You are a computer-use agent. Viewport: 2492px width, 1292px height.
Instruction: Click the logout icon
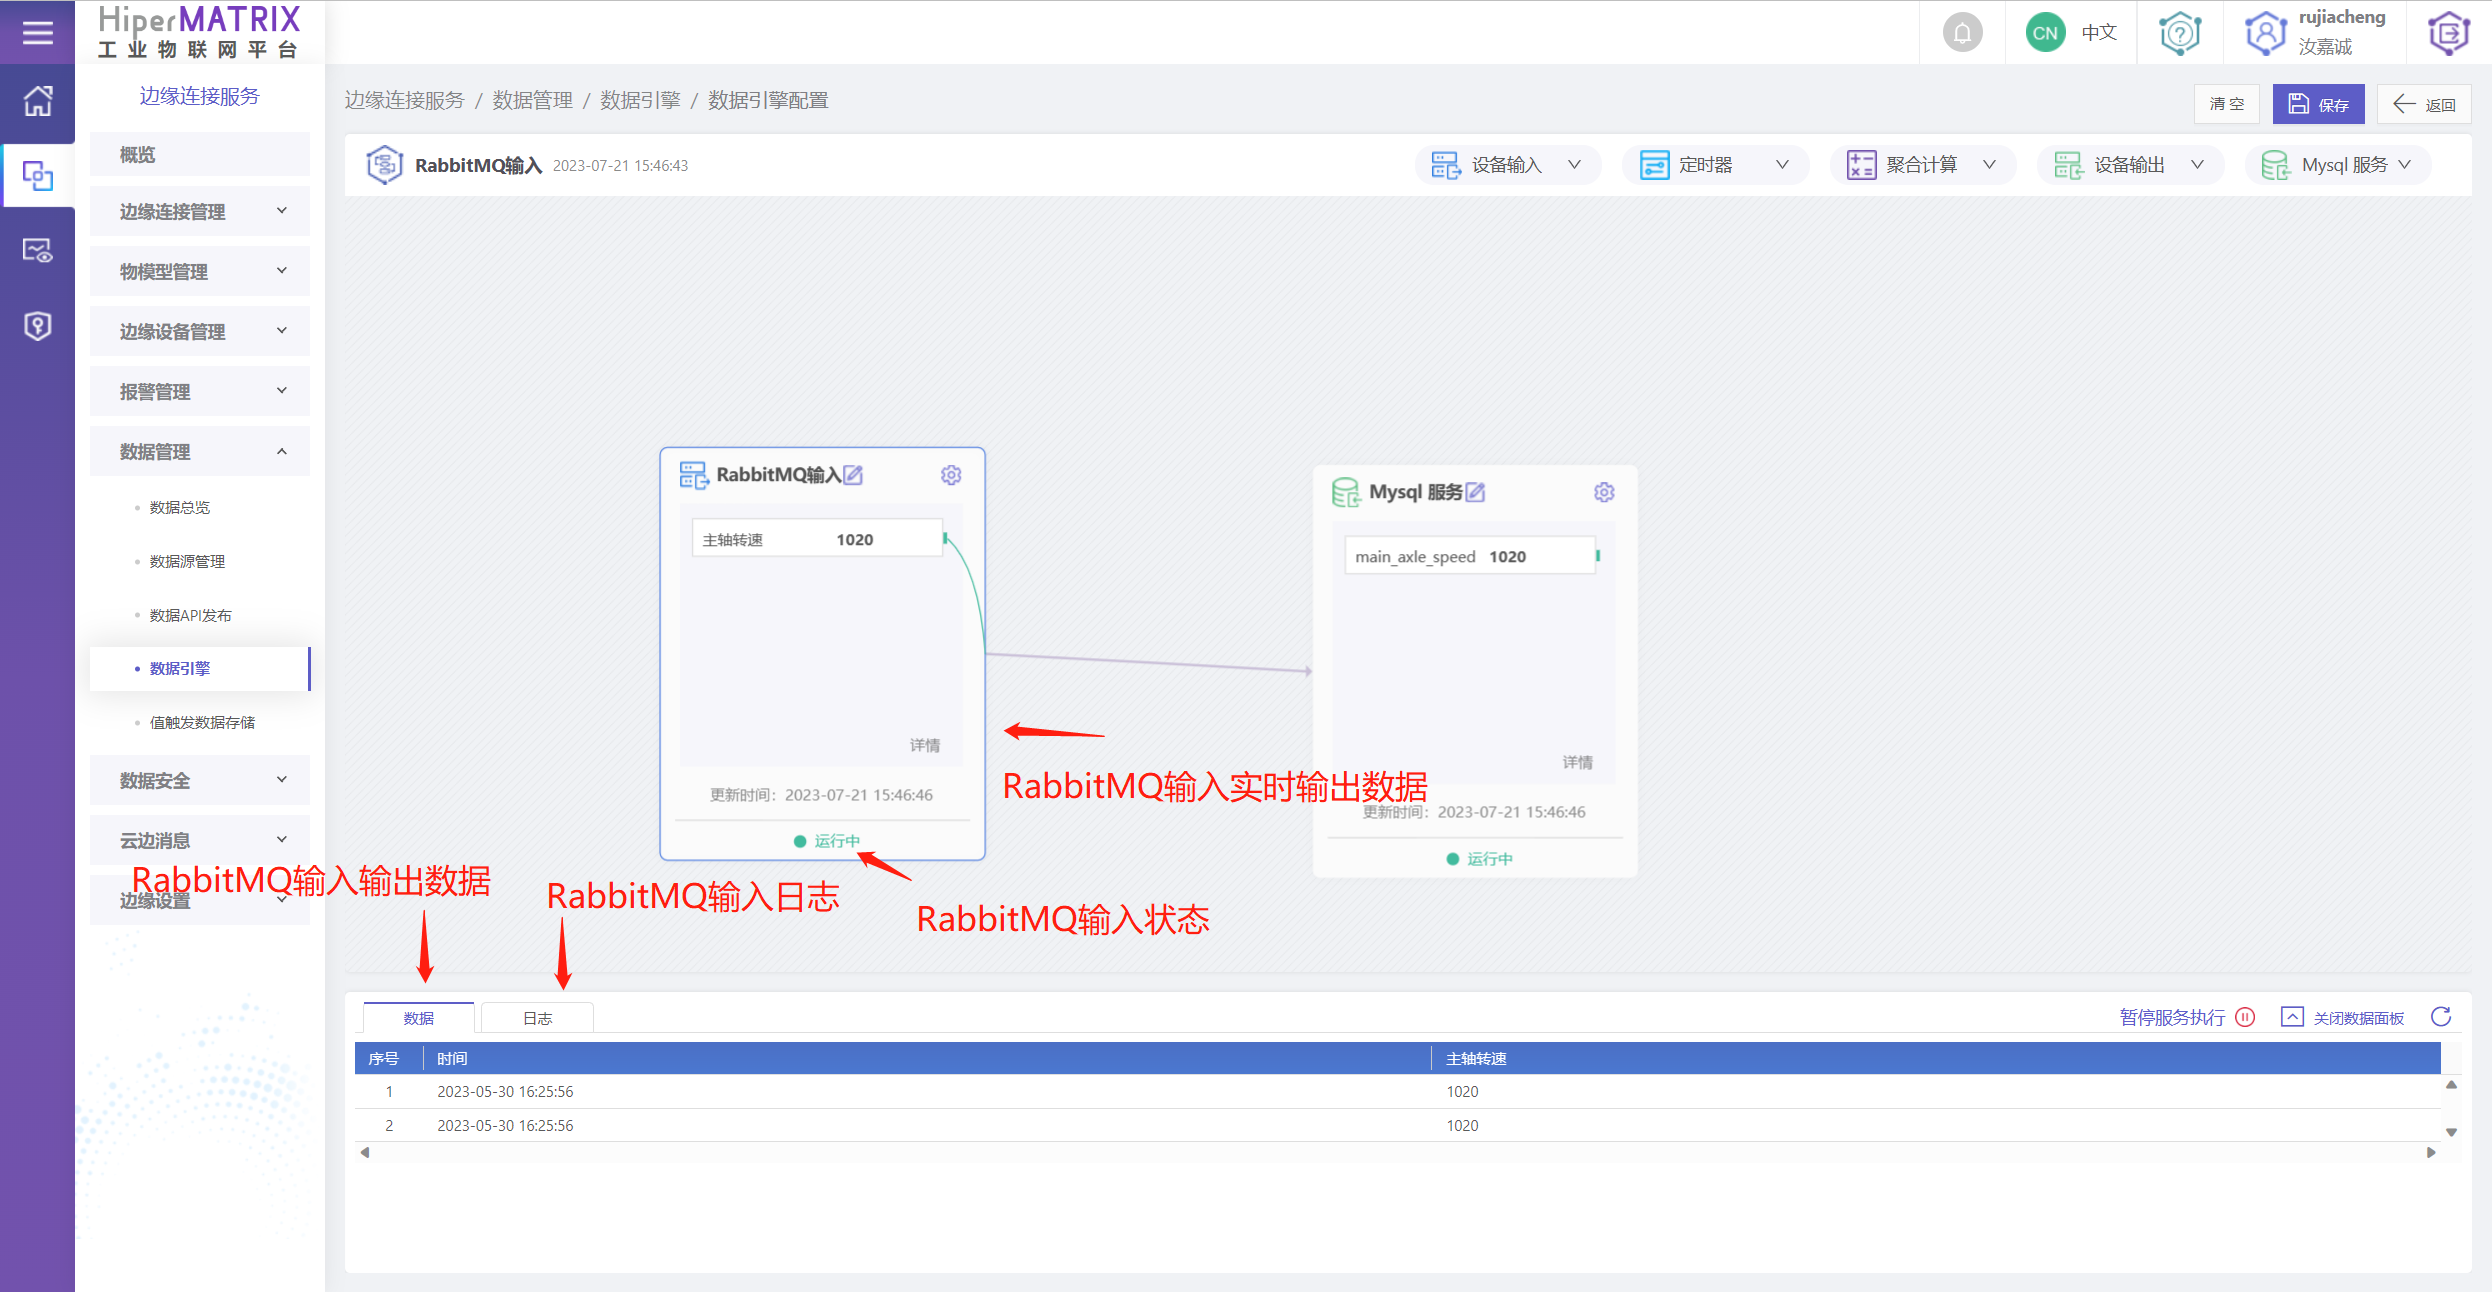pos(2449,33)
